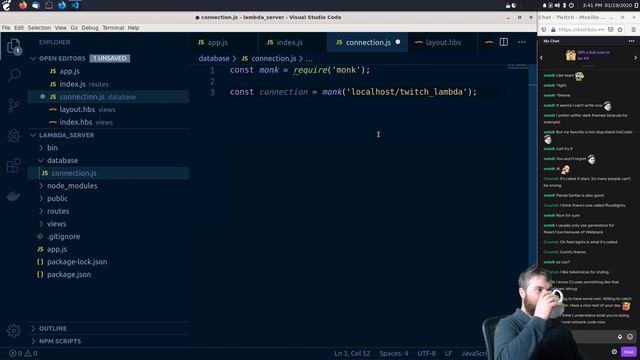The width and height of the screenshot is (640, 360).
Task: Click the Visual Studio Code icon in the top panel
Action: pyautogui.click(x=75, y=5)
